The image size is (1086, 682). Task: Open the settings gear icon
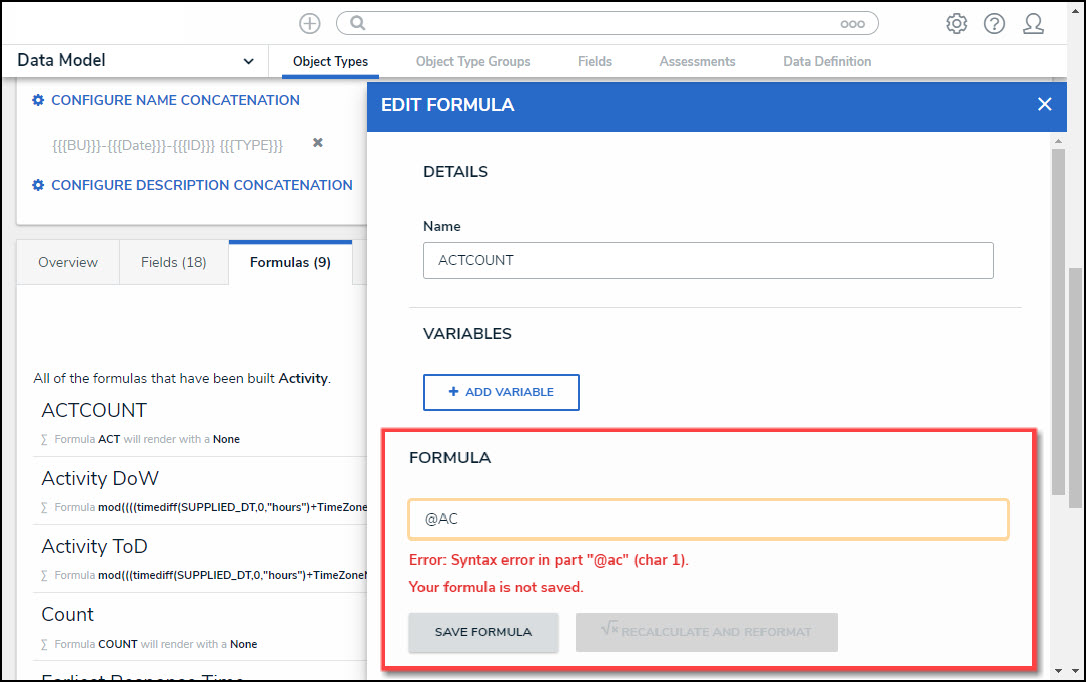[956, 23]
